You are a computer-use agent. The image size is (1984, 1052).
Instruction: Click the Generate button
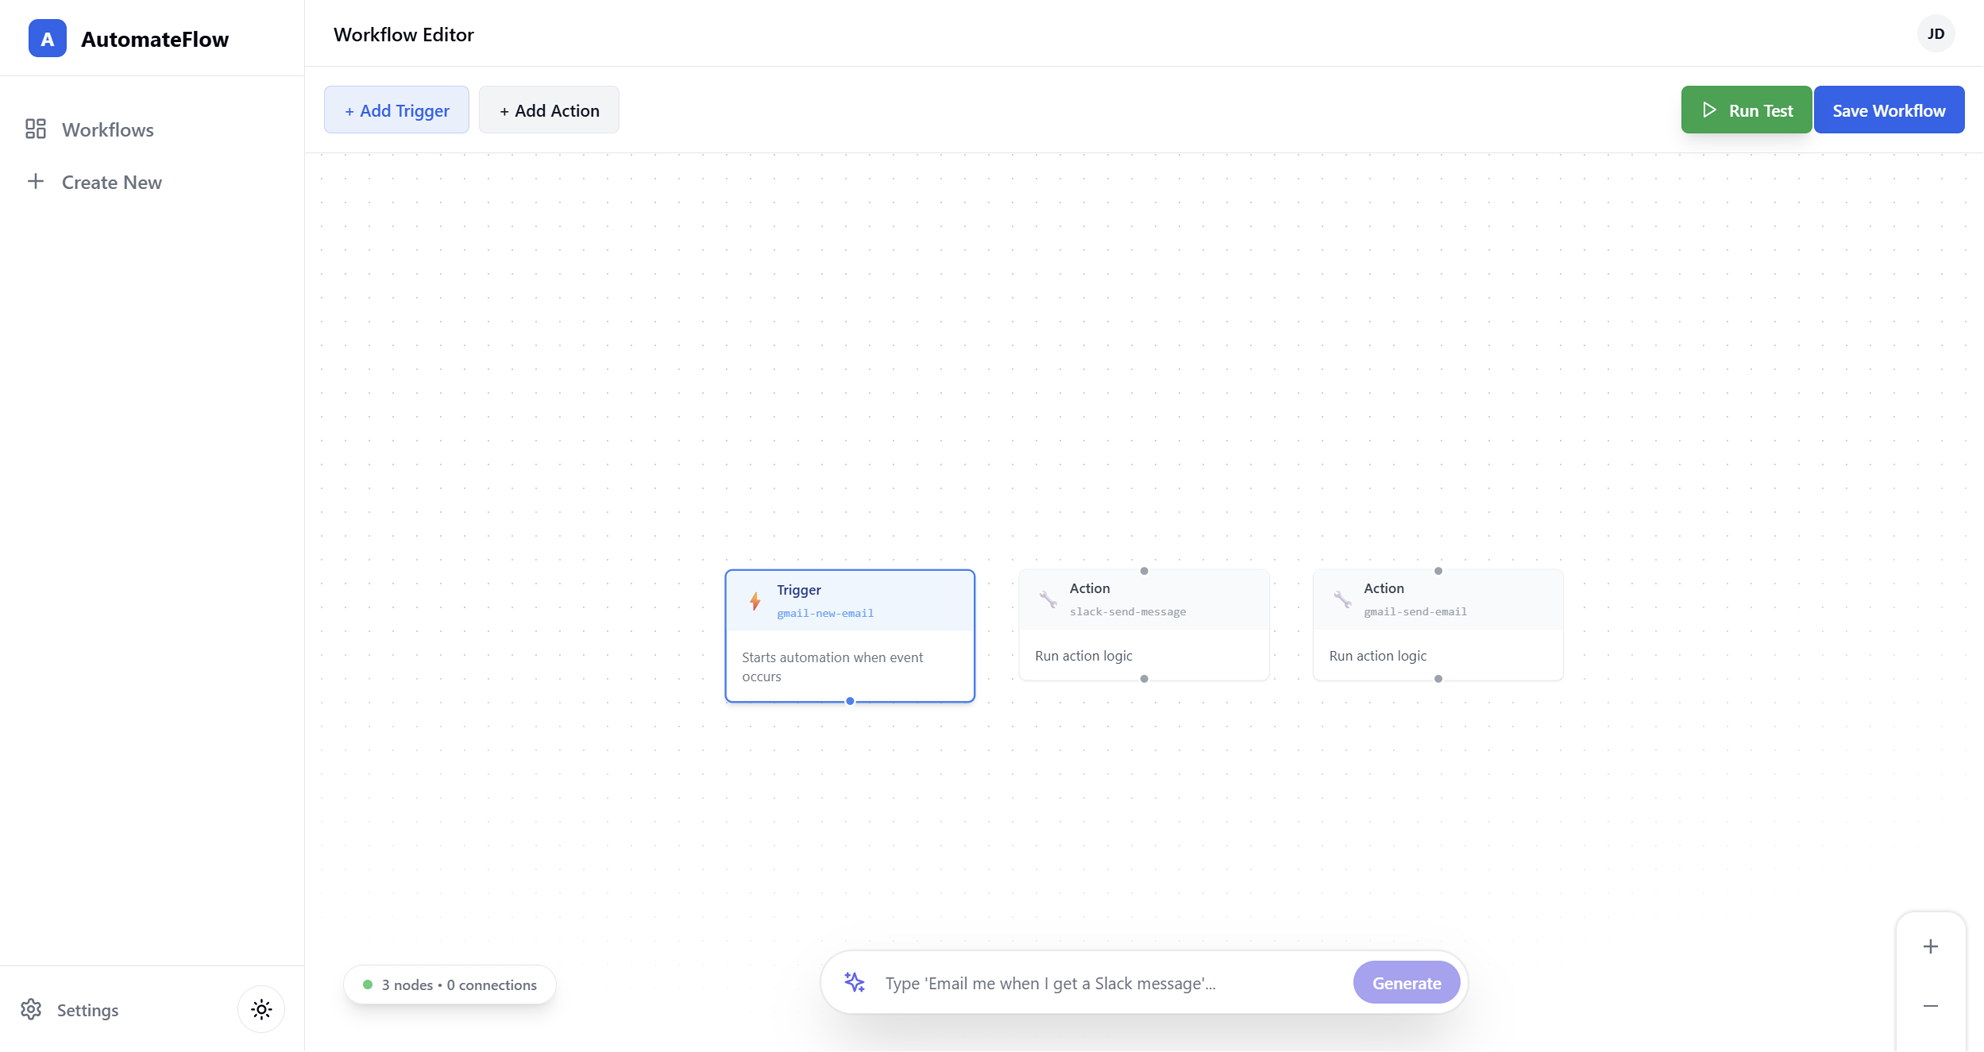coord(1406,982)
